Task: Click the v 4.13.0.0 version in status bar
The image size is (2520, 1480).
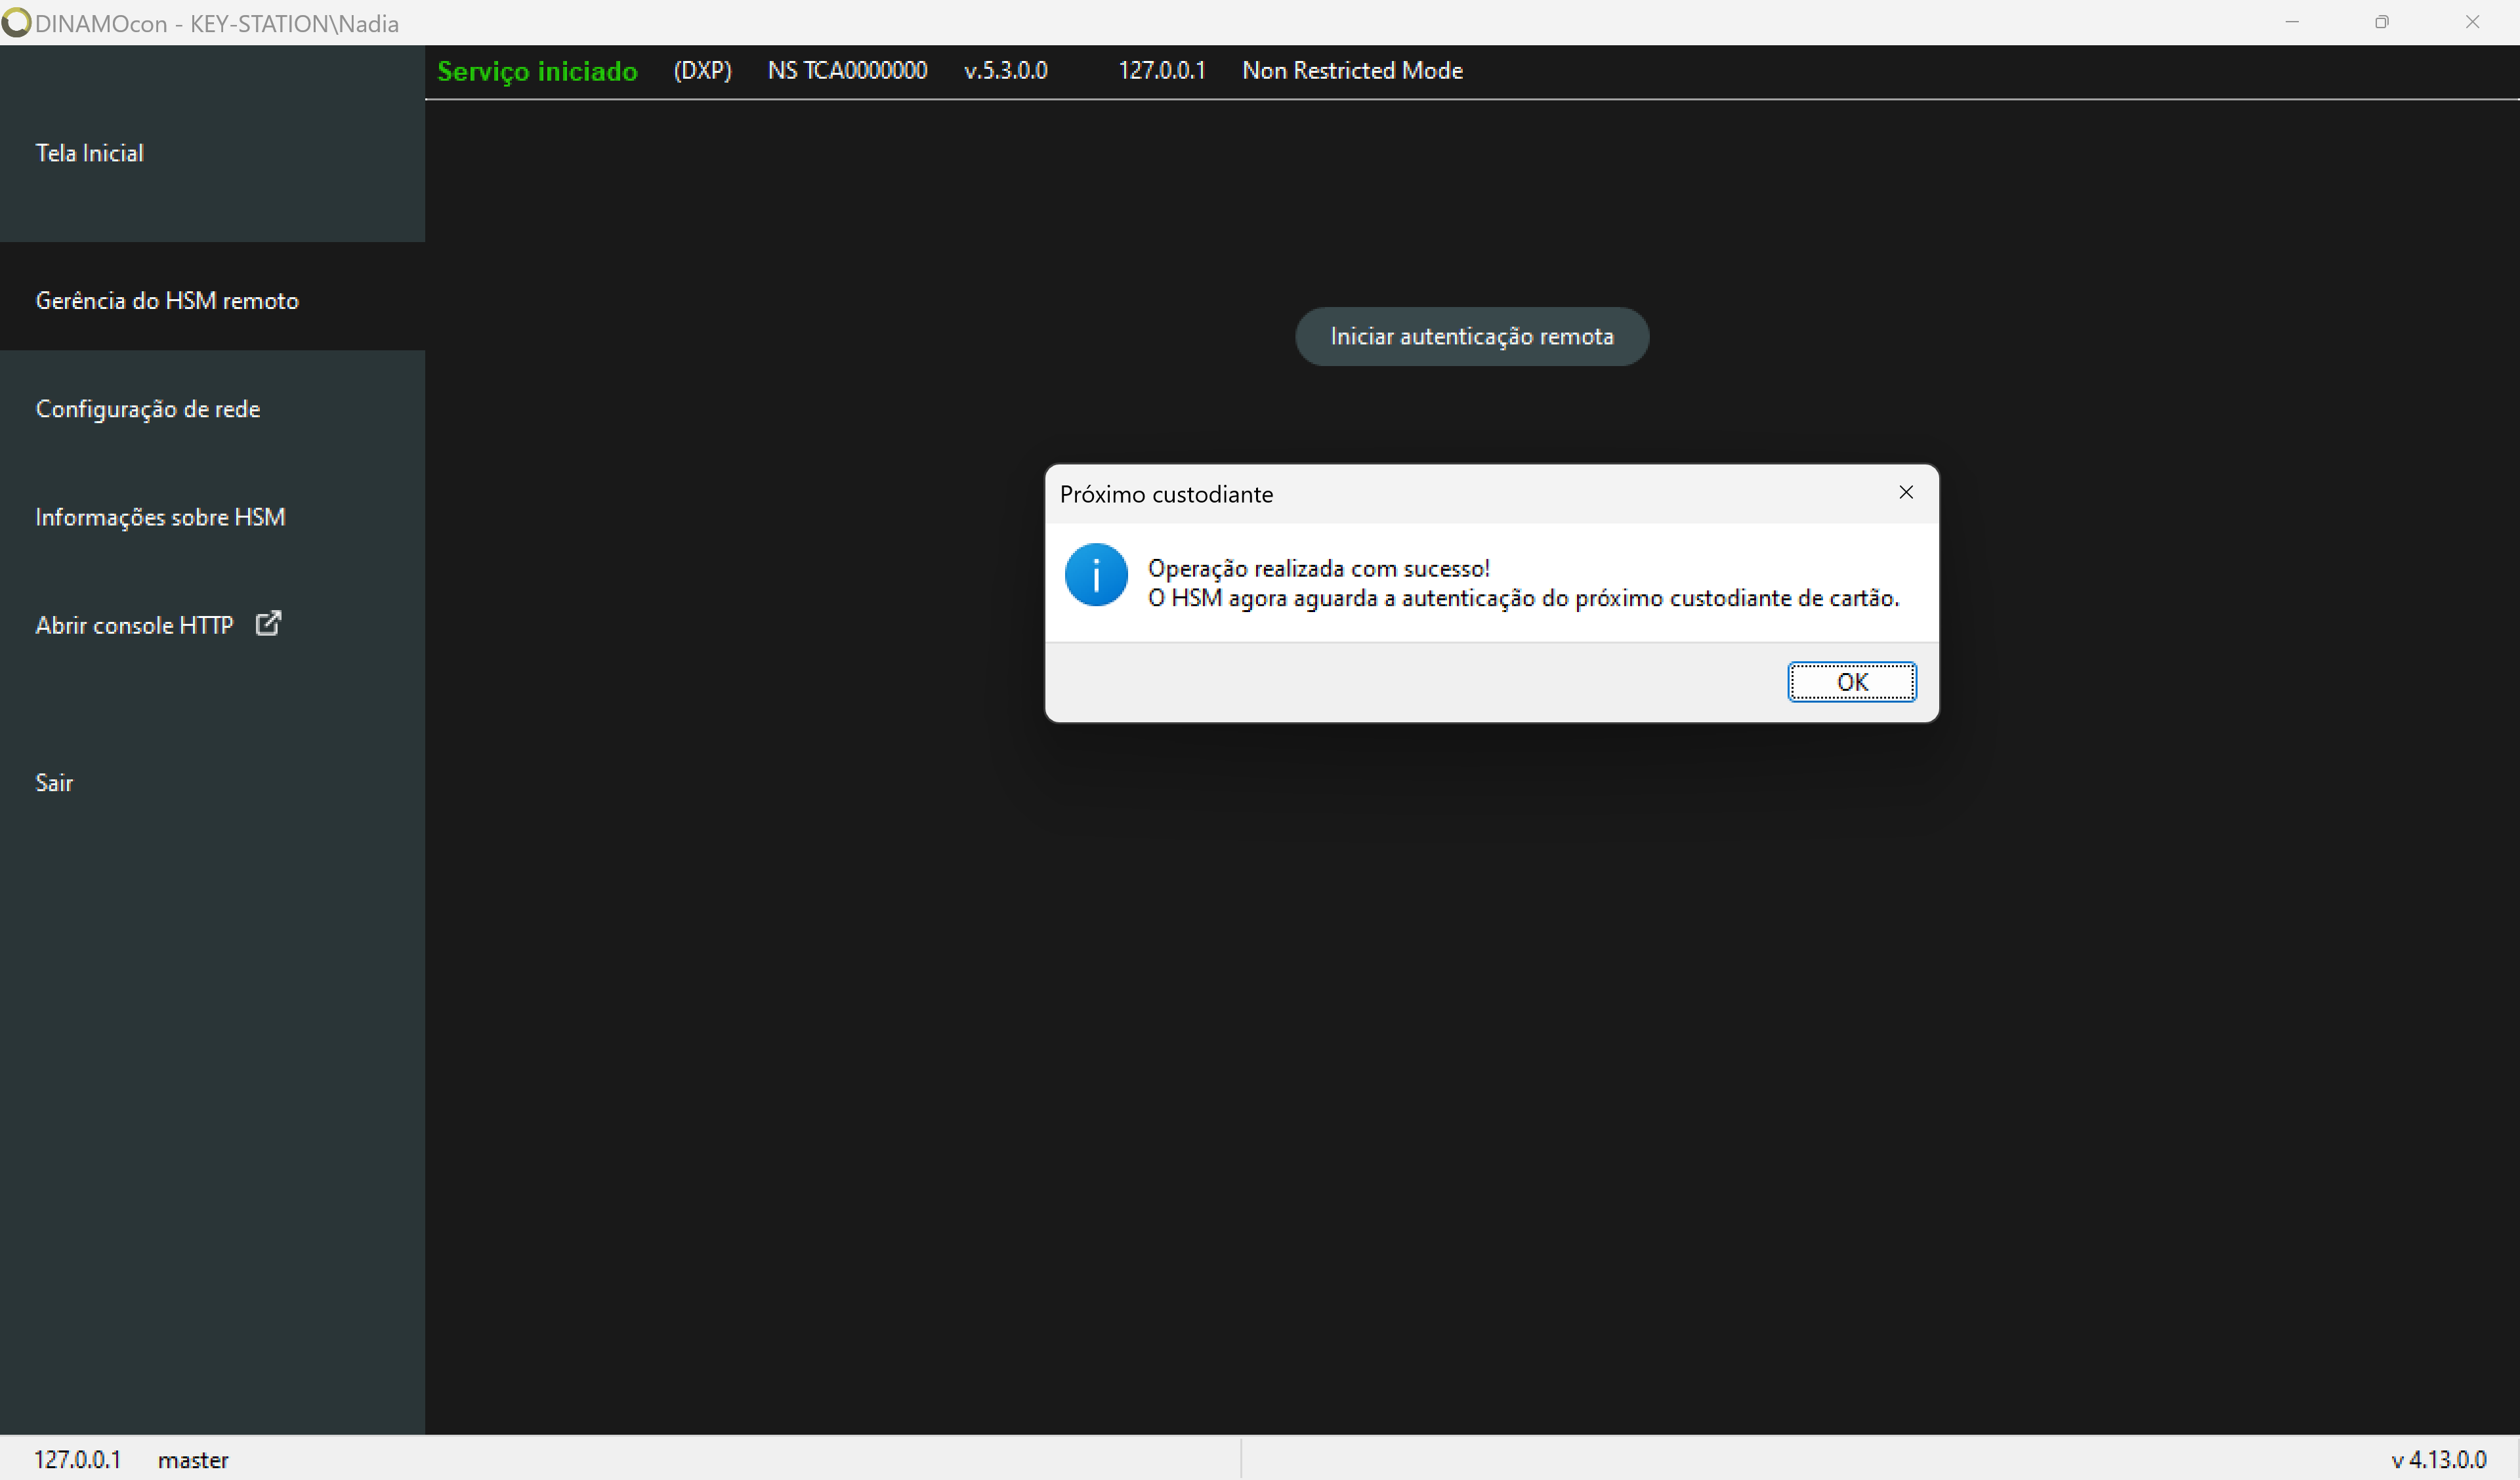Action: (2438, 1460)
